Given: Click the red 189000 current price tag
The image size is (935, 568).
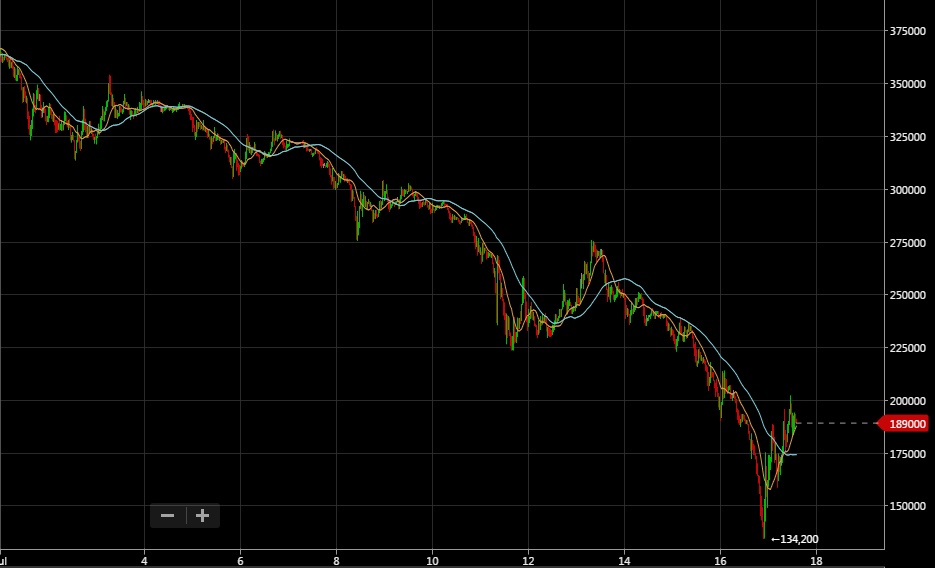Looking at the screenshot, I should [903, 424].
